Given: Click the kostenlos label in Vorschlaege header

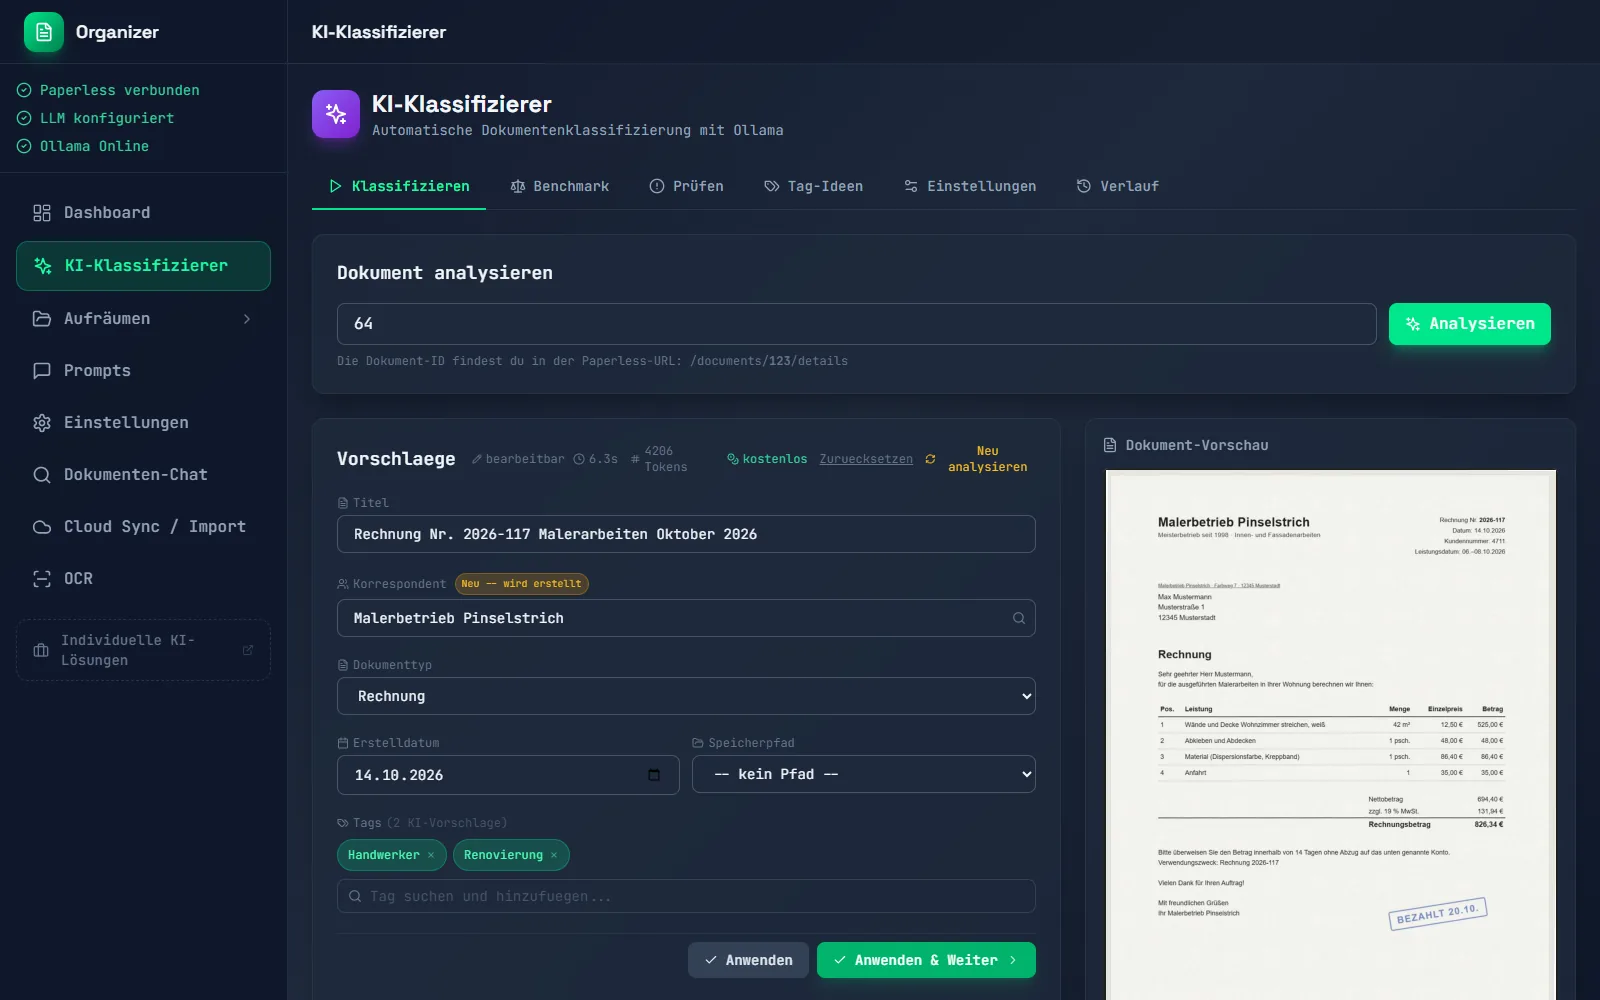Looking at the screenshot, I should coord(767,459).
